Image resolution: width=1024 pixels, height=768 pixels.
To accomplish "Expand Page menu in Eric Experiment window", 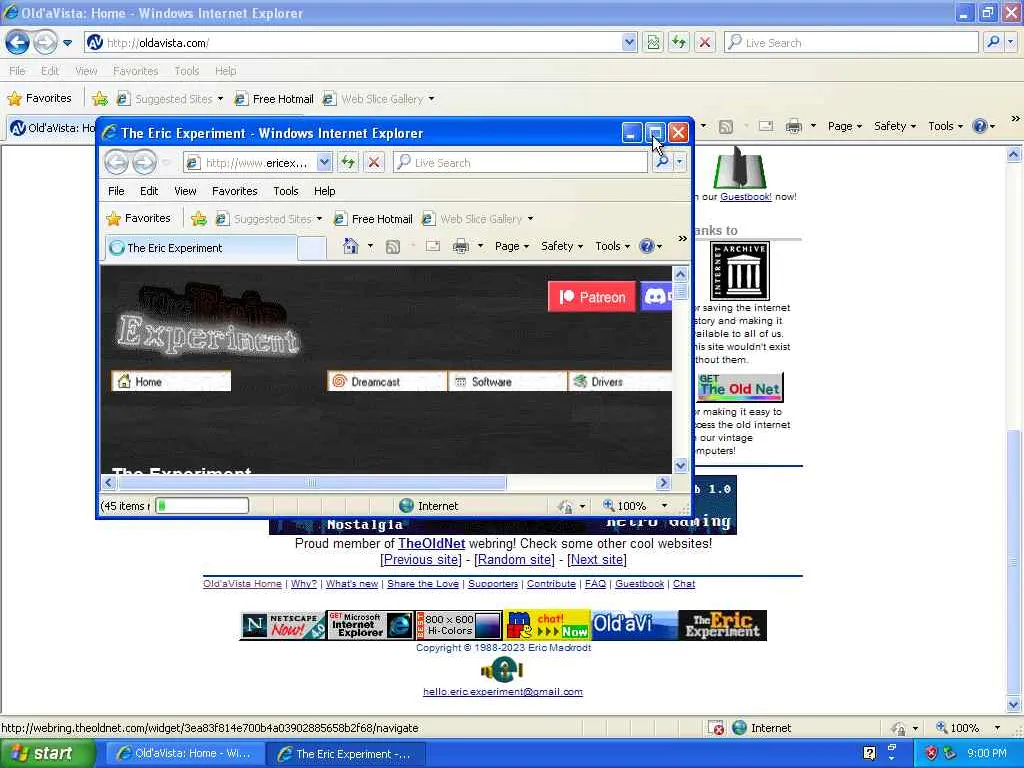I will pos(511,246).
